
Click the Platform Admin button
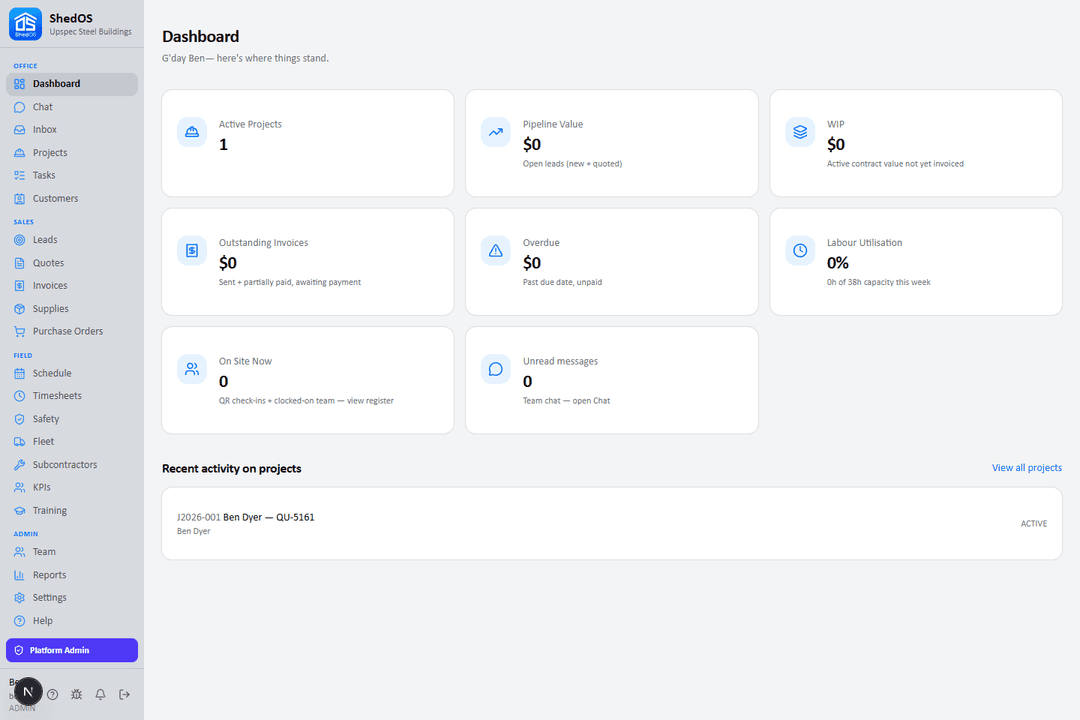[x=72, y=650]
